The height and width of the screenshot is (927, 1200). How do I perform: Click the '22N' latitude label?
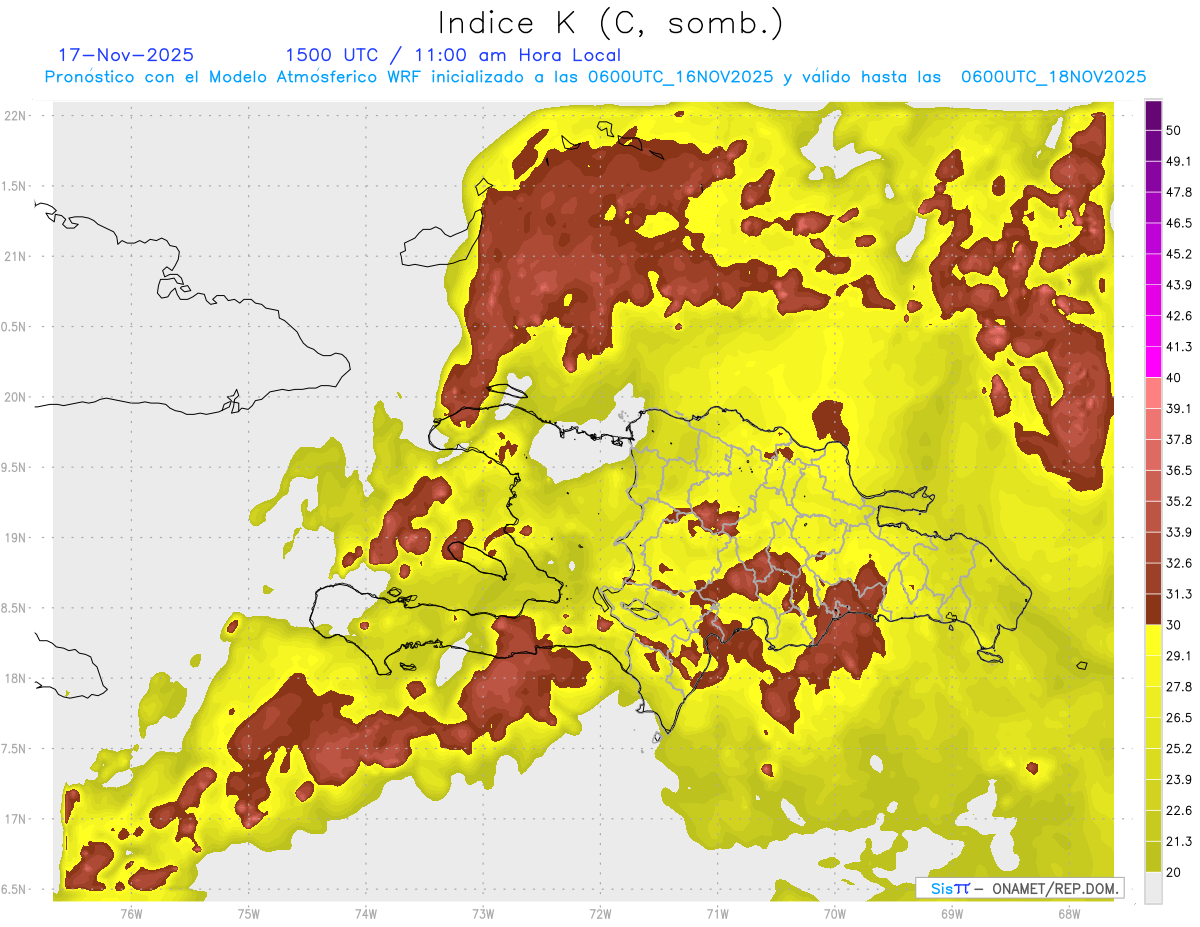16,115
